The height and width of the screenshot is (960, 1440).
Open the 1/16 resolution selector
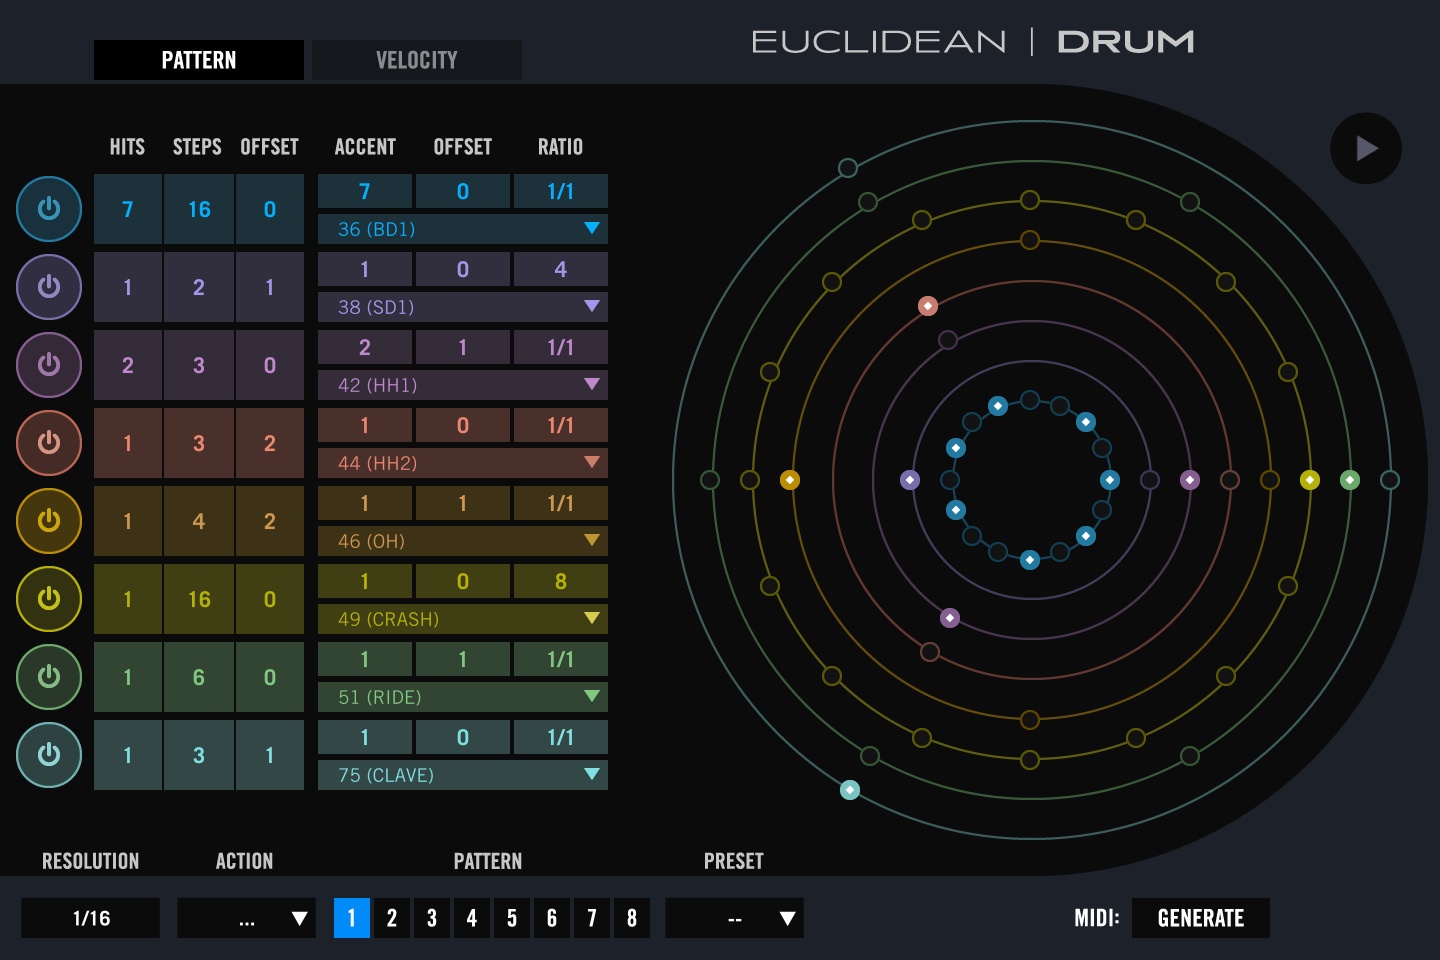tap(90, 917)
